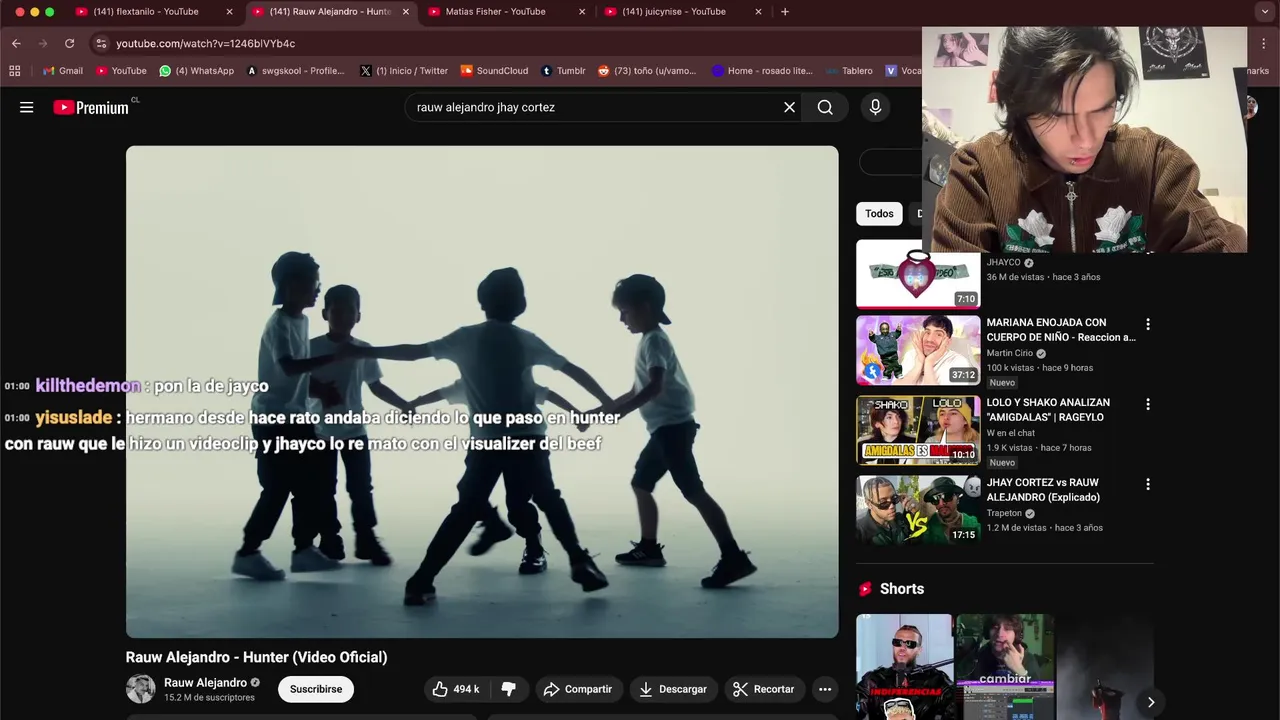Open Rauw Alejandro channel avatar
Viewport: 1280px width, 720px height.
click(x=141, y=689)
